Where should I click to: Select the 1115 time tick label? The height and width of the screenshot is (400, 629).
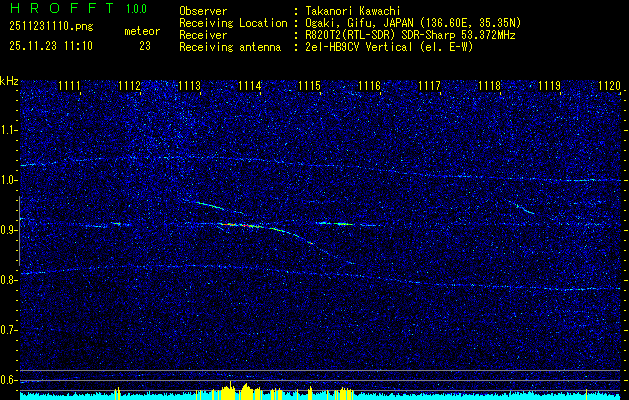coord(309,85)
